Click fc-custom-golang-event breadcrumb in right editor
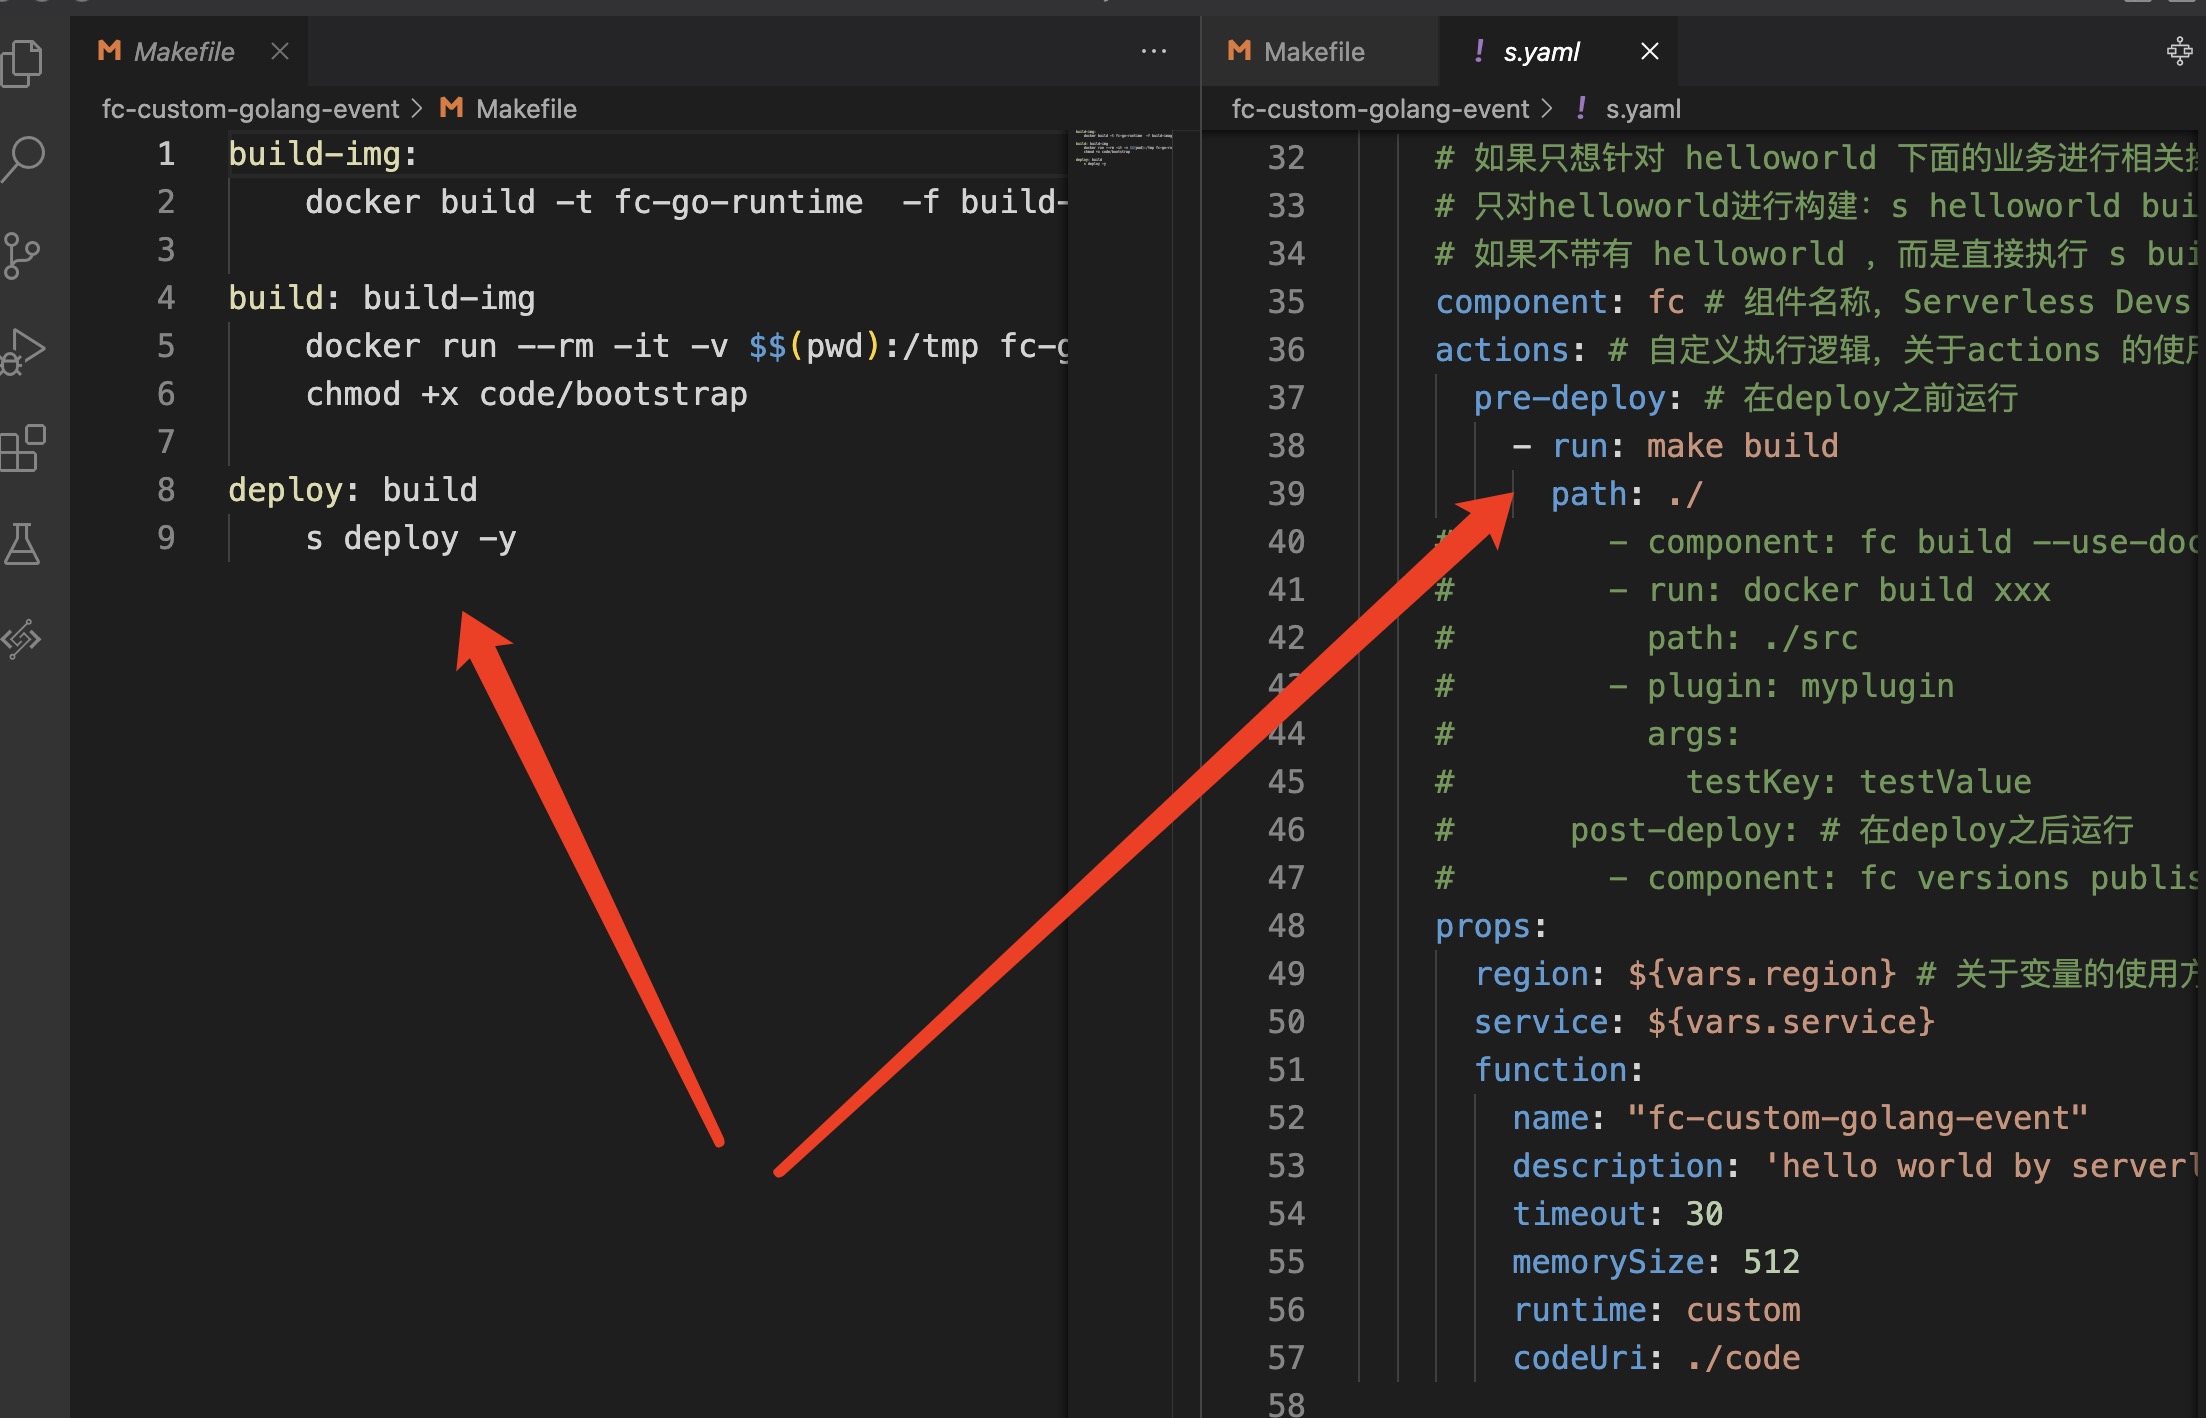The height and width of the screenshot is (1418, 2206). 1380,109
